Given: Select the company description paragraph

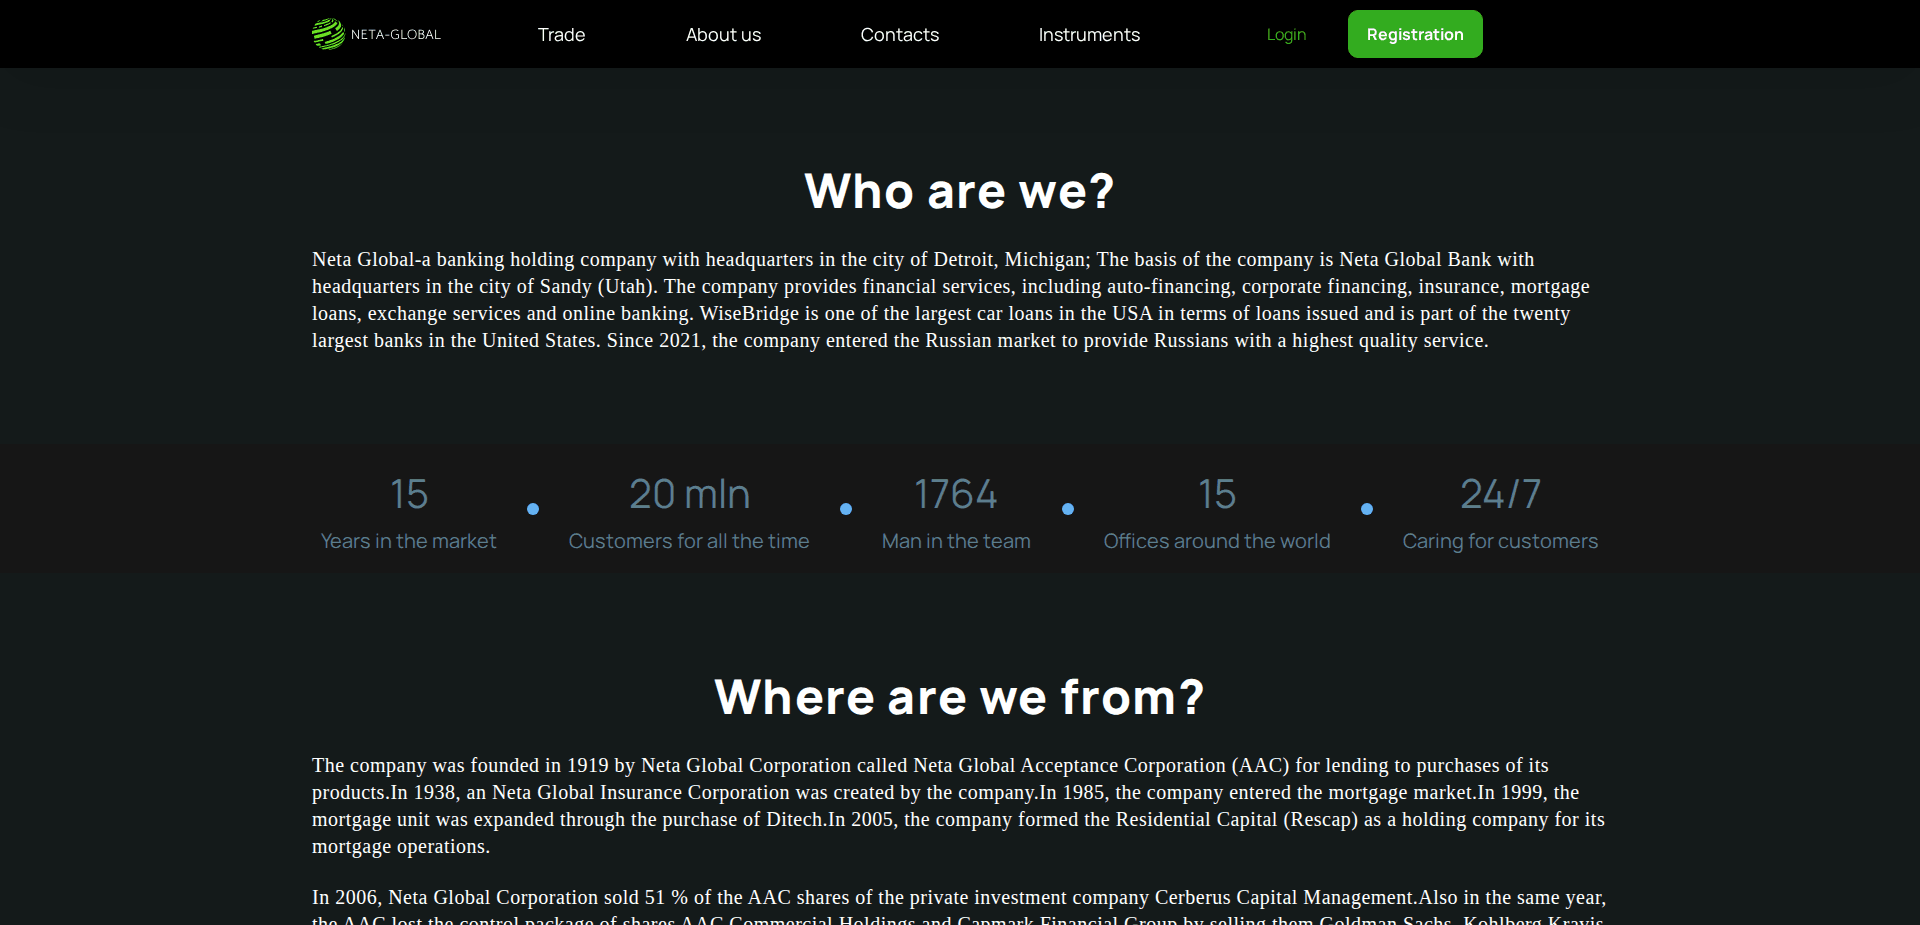Looking at the screenshot, I should click(x=950, y=299).
